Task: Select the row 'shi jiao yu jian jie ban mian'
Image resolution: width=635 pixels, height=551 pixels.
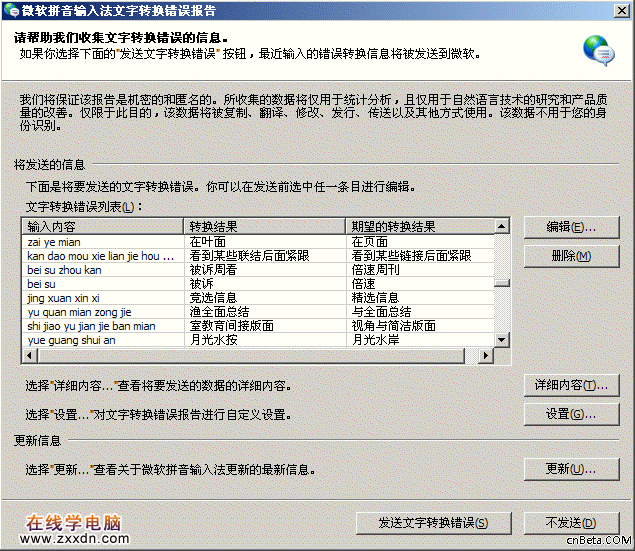Action: [x=258, y=326]
